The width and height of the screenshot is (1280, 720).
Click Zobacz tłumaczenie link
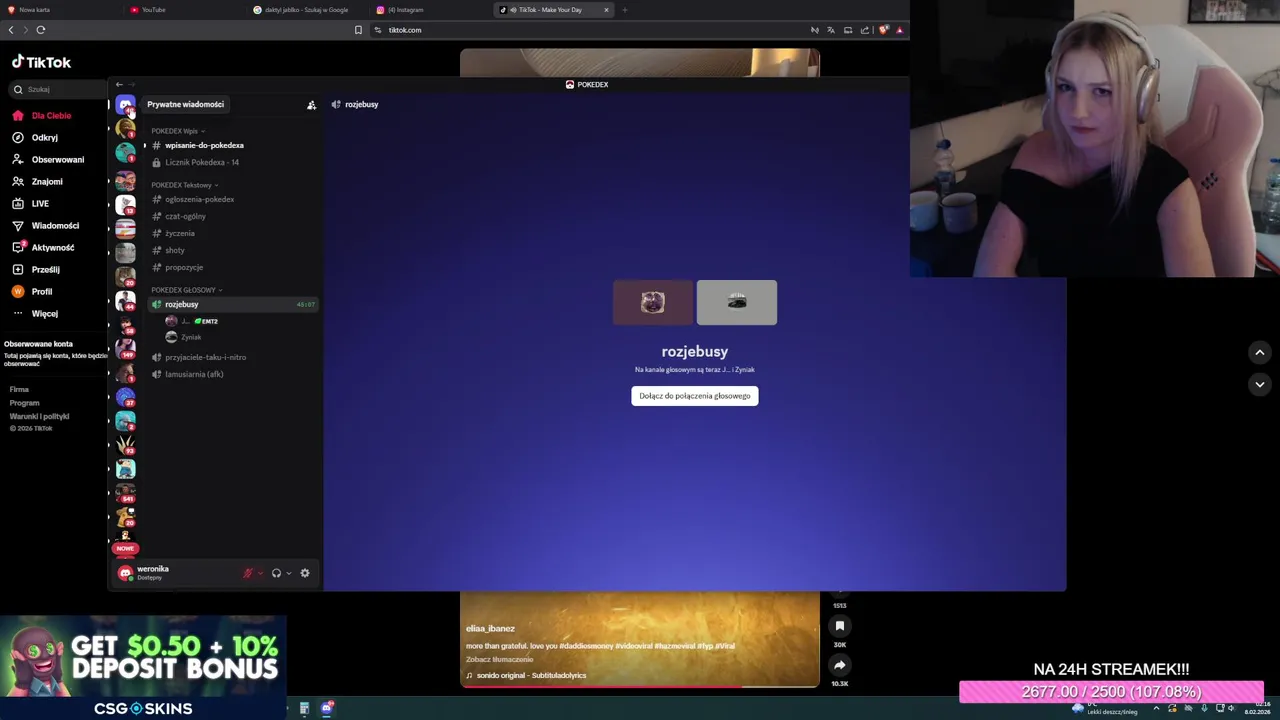(x=499, y=660)
